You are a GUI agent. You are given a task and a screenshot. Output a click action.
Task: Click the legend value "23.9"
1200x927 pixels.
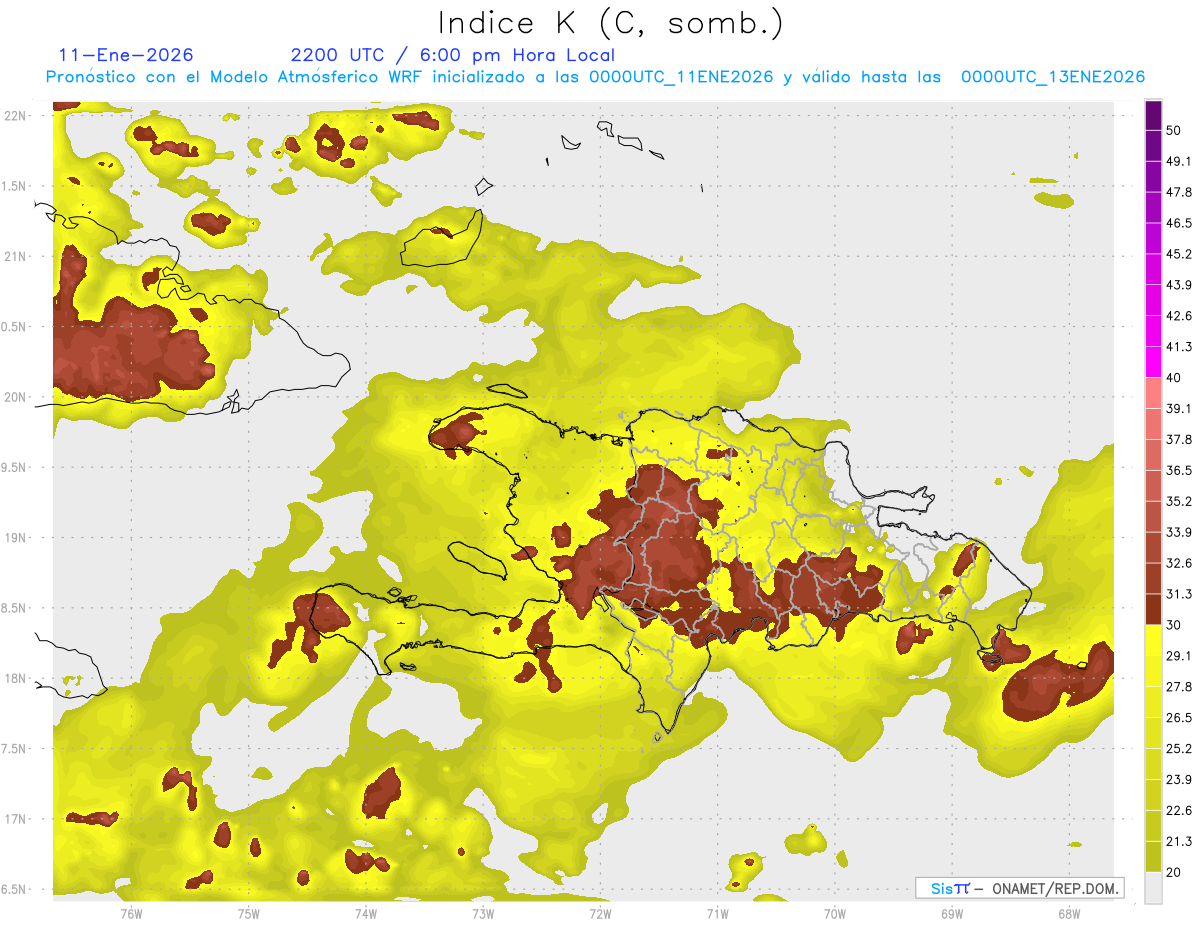pos(1179,780)
